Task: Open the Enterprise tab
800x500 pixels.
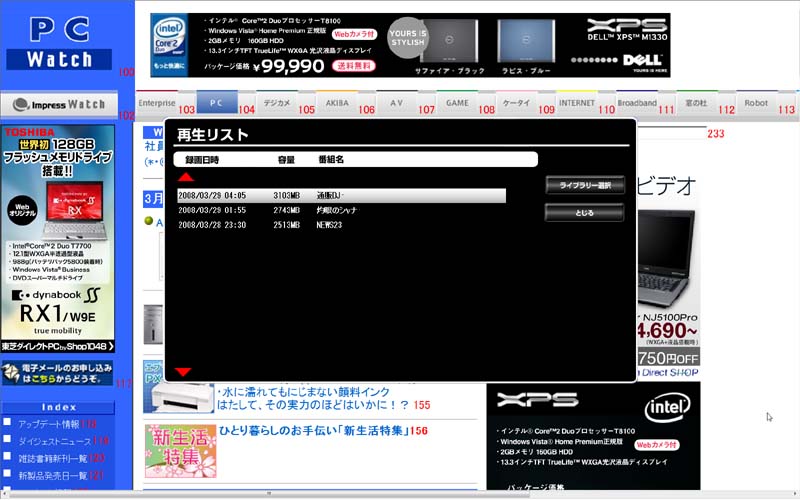Action: point(157,103)
